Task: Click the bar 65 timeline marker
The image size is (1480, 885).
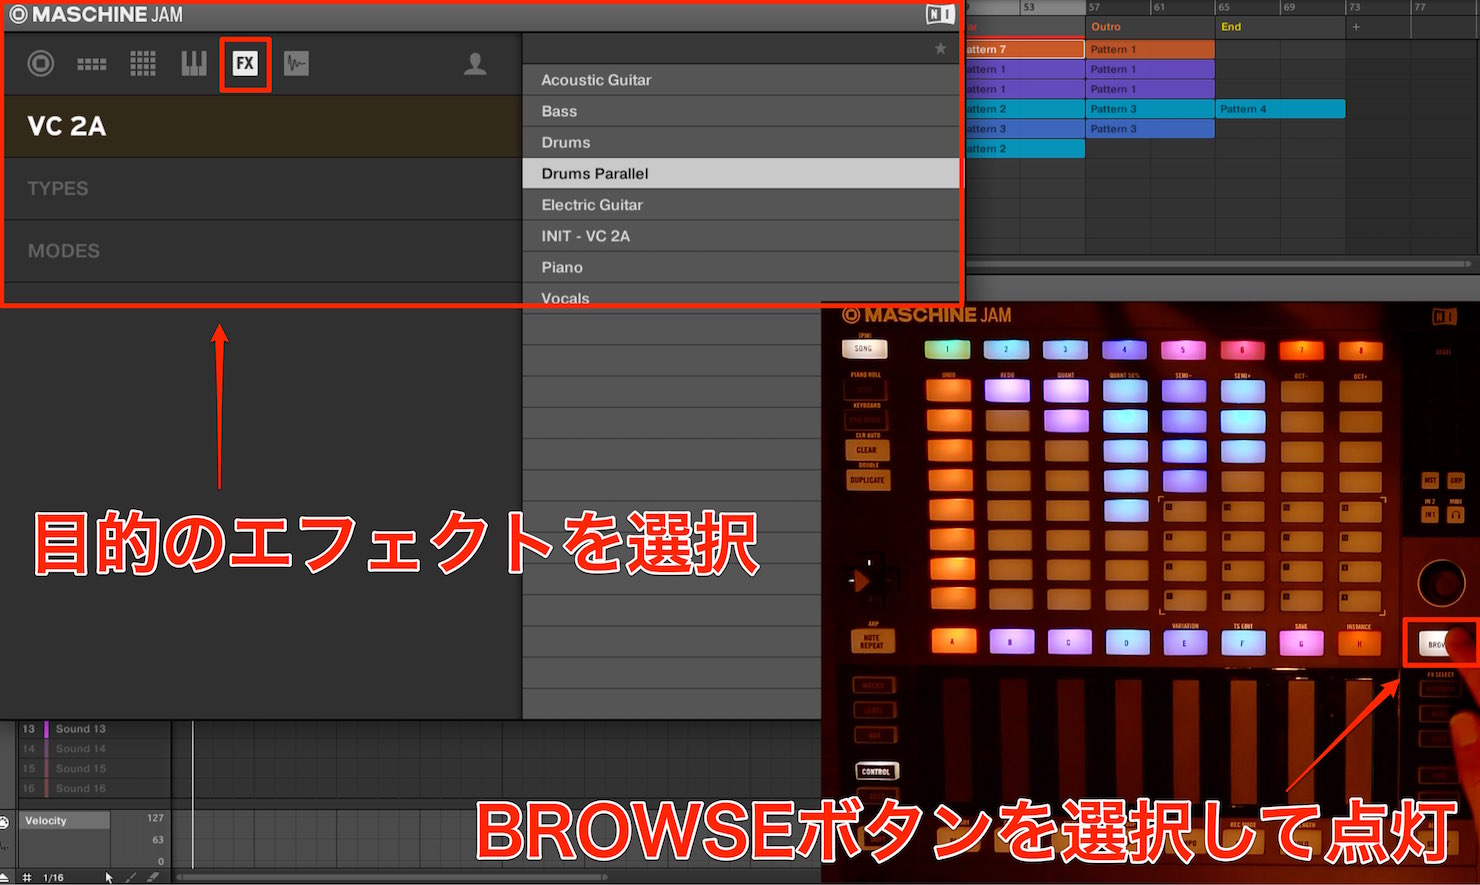Action: coord(1224,7)
